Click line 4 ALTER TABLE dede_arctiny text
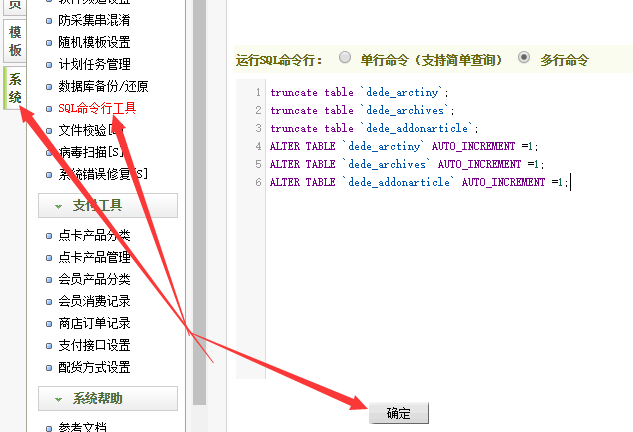This screenshot has width=633, height=432. 404,146
